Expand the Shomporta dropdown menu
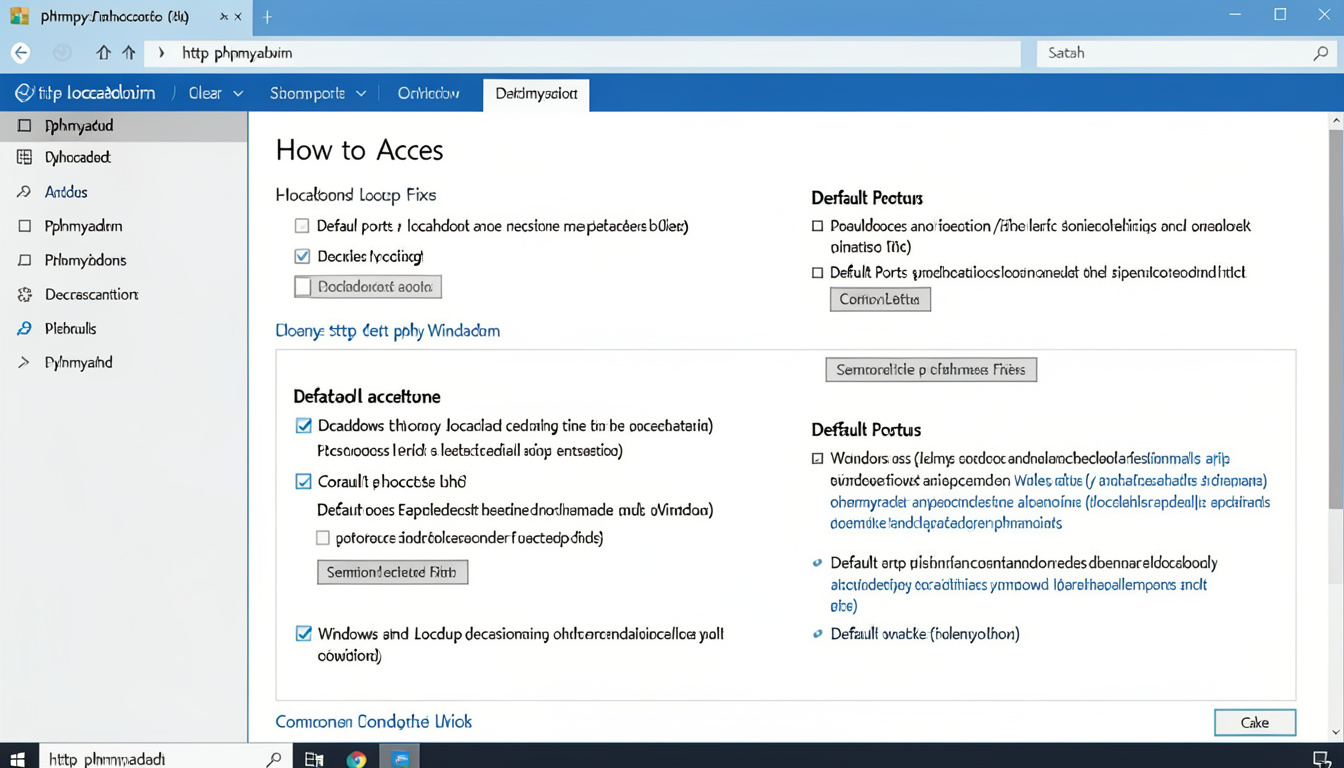Viewport: 1344px width, 768px height. pos(317,92)
